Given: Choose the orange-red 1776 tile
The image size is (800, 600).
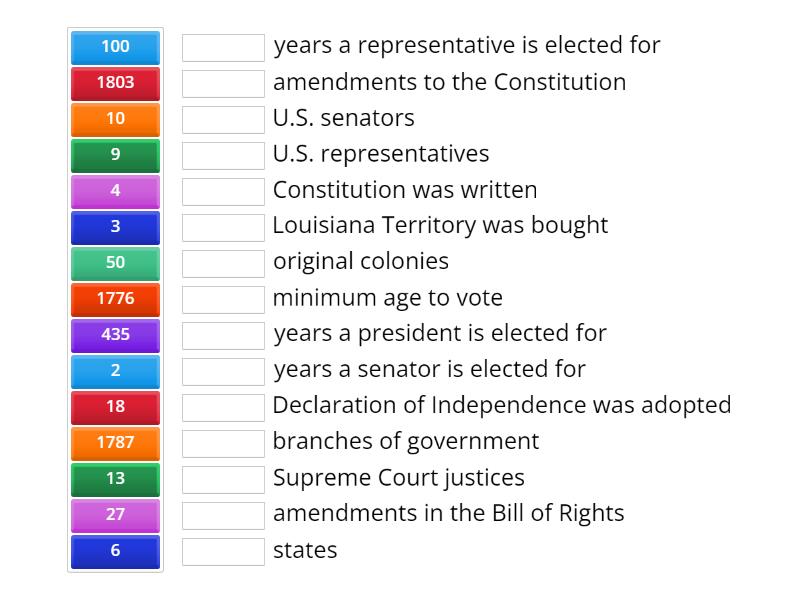Looking at the screenshot, I should pos(115,299).
